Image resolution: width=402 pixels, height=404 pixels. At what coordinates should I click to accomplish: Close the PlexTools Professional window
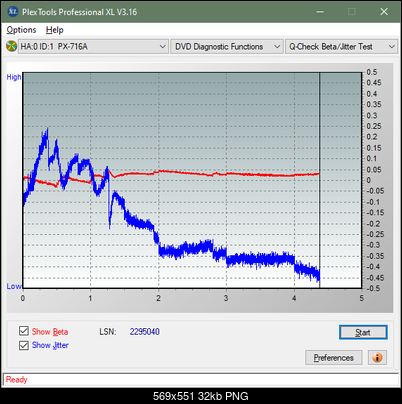point(384,12)
